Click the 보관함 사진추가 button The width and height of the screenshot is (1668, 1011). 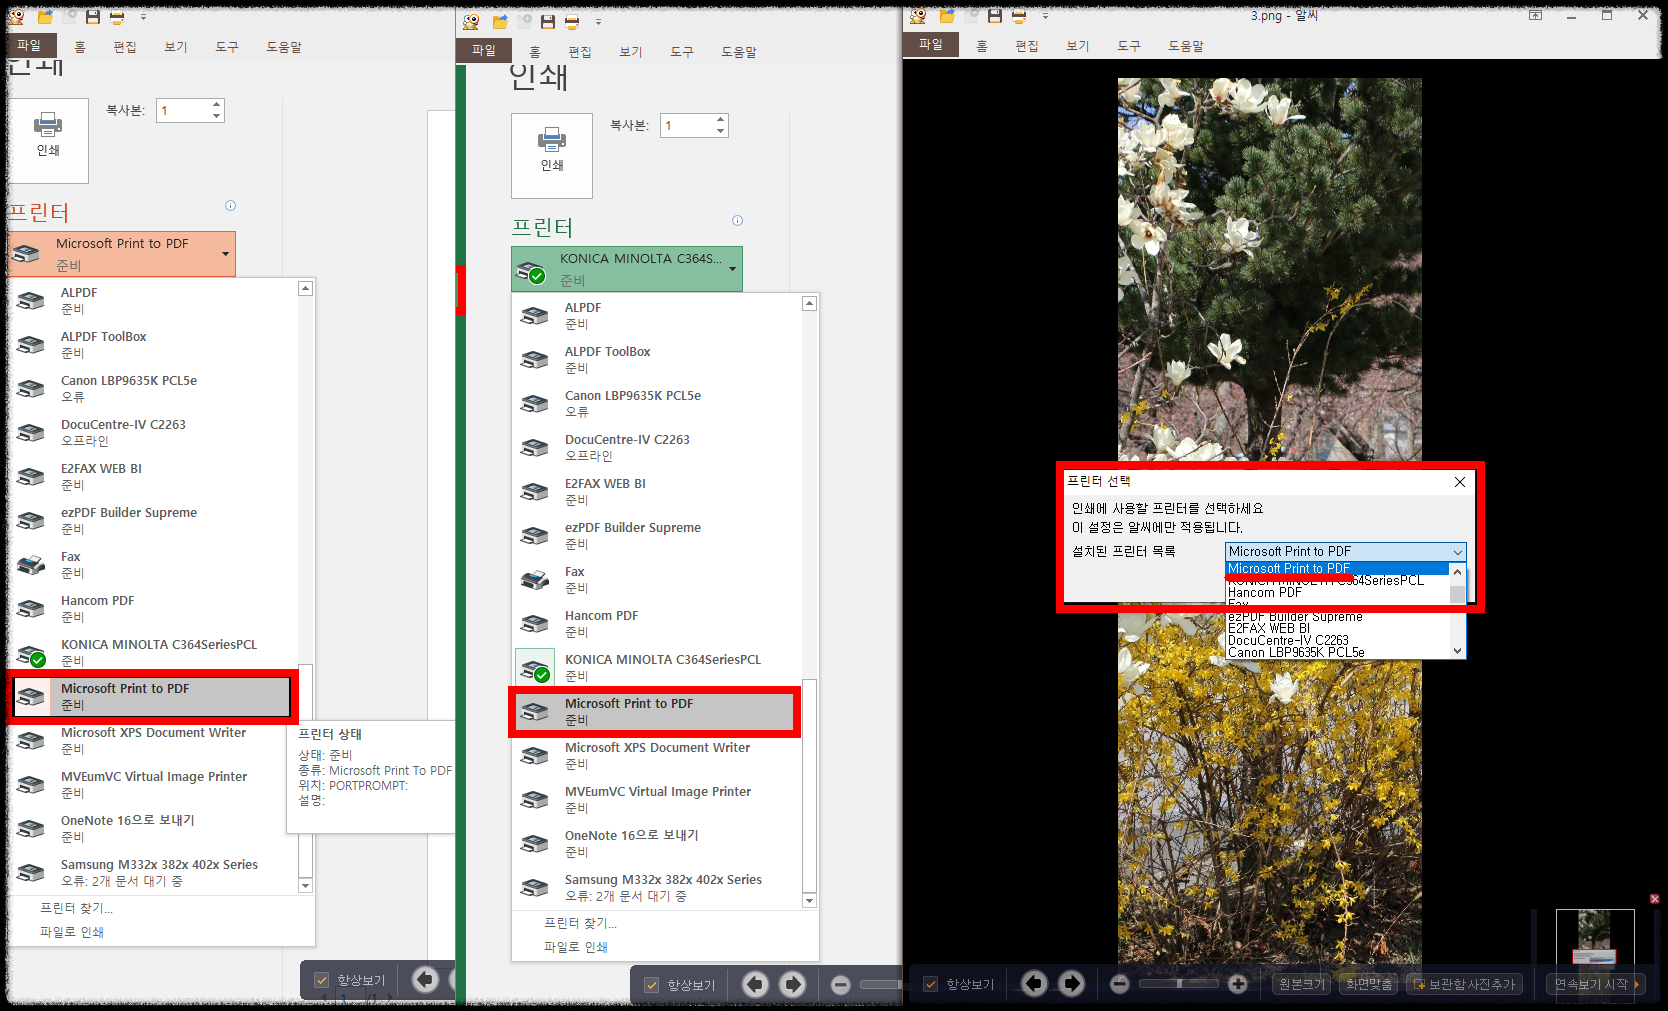pos(1464,984)
